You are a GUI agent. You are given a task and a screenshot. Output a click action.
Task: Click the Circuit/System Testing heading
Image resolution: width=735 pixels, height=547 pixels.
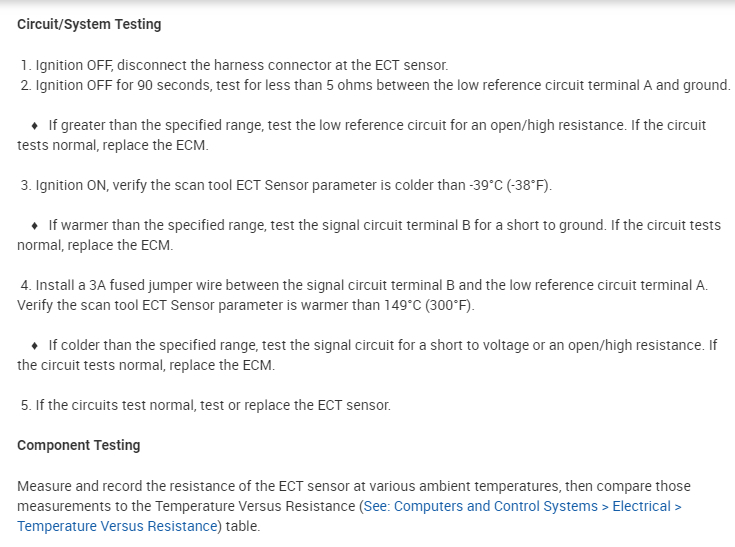coord(89,24)
